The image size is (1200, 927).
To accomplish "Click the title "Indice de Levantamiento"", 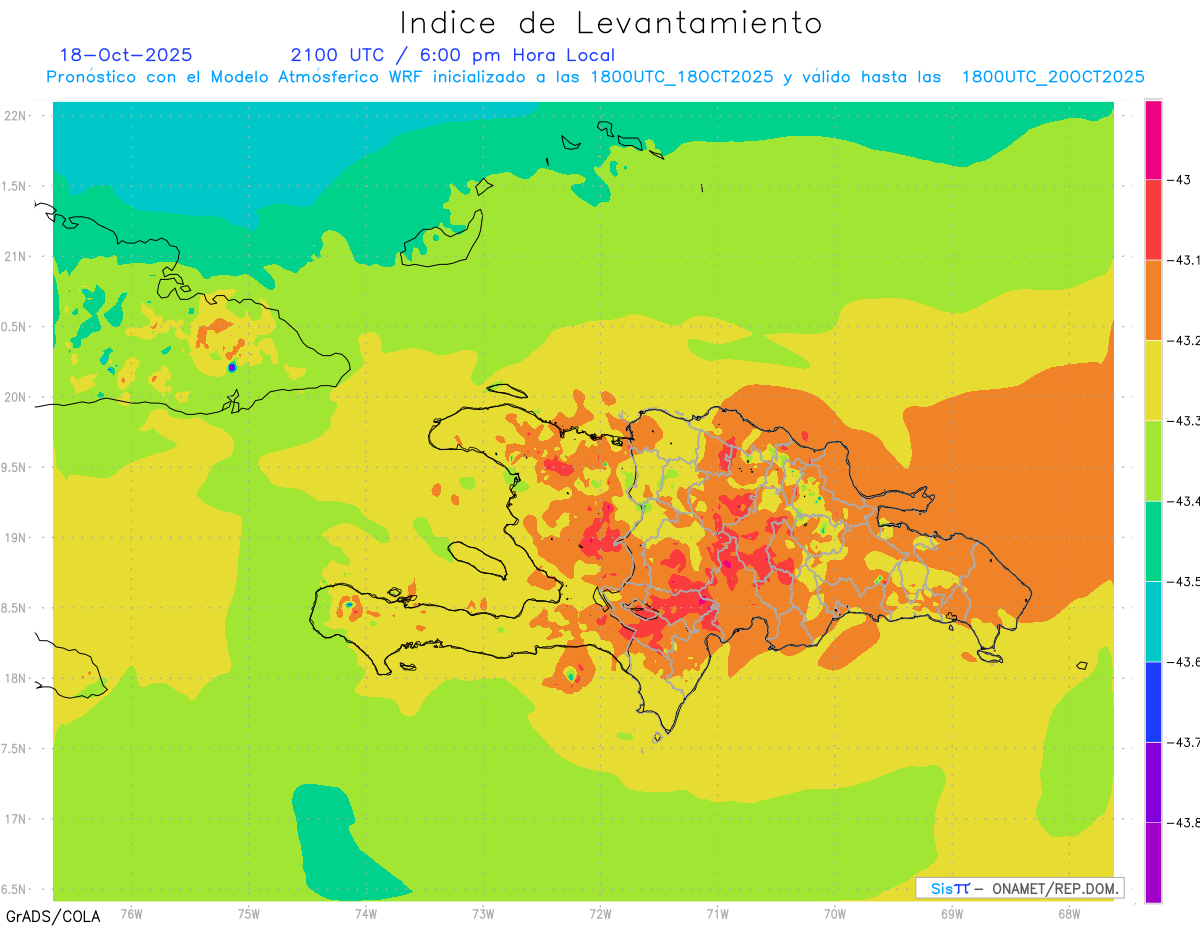I will tap(611, 22).
